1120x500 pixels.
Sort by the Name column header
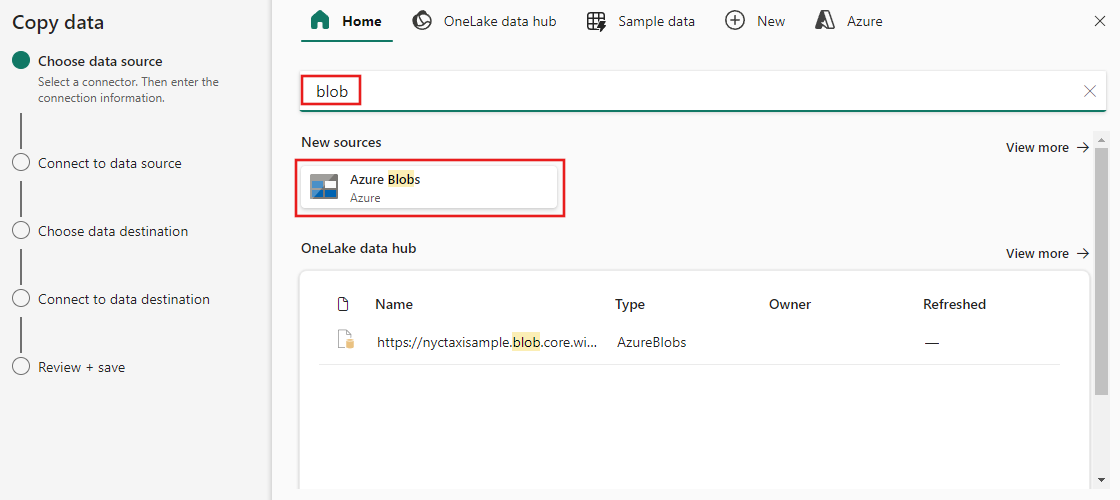tap(394, 304)
